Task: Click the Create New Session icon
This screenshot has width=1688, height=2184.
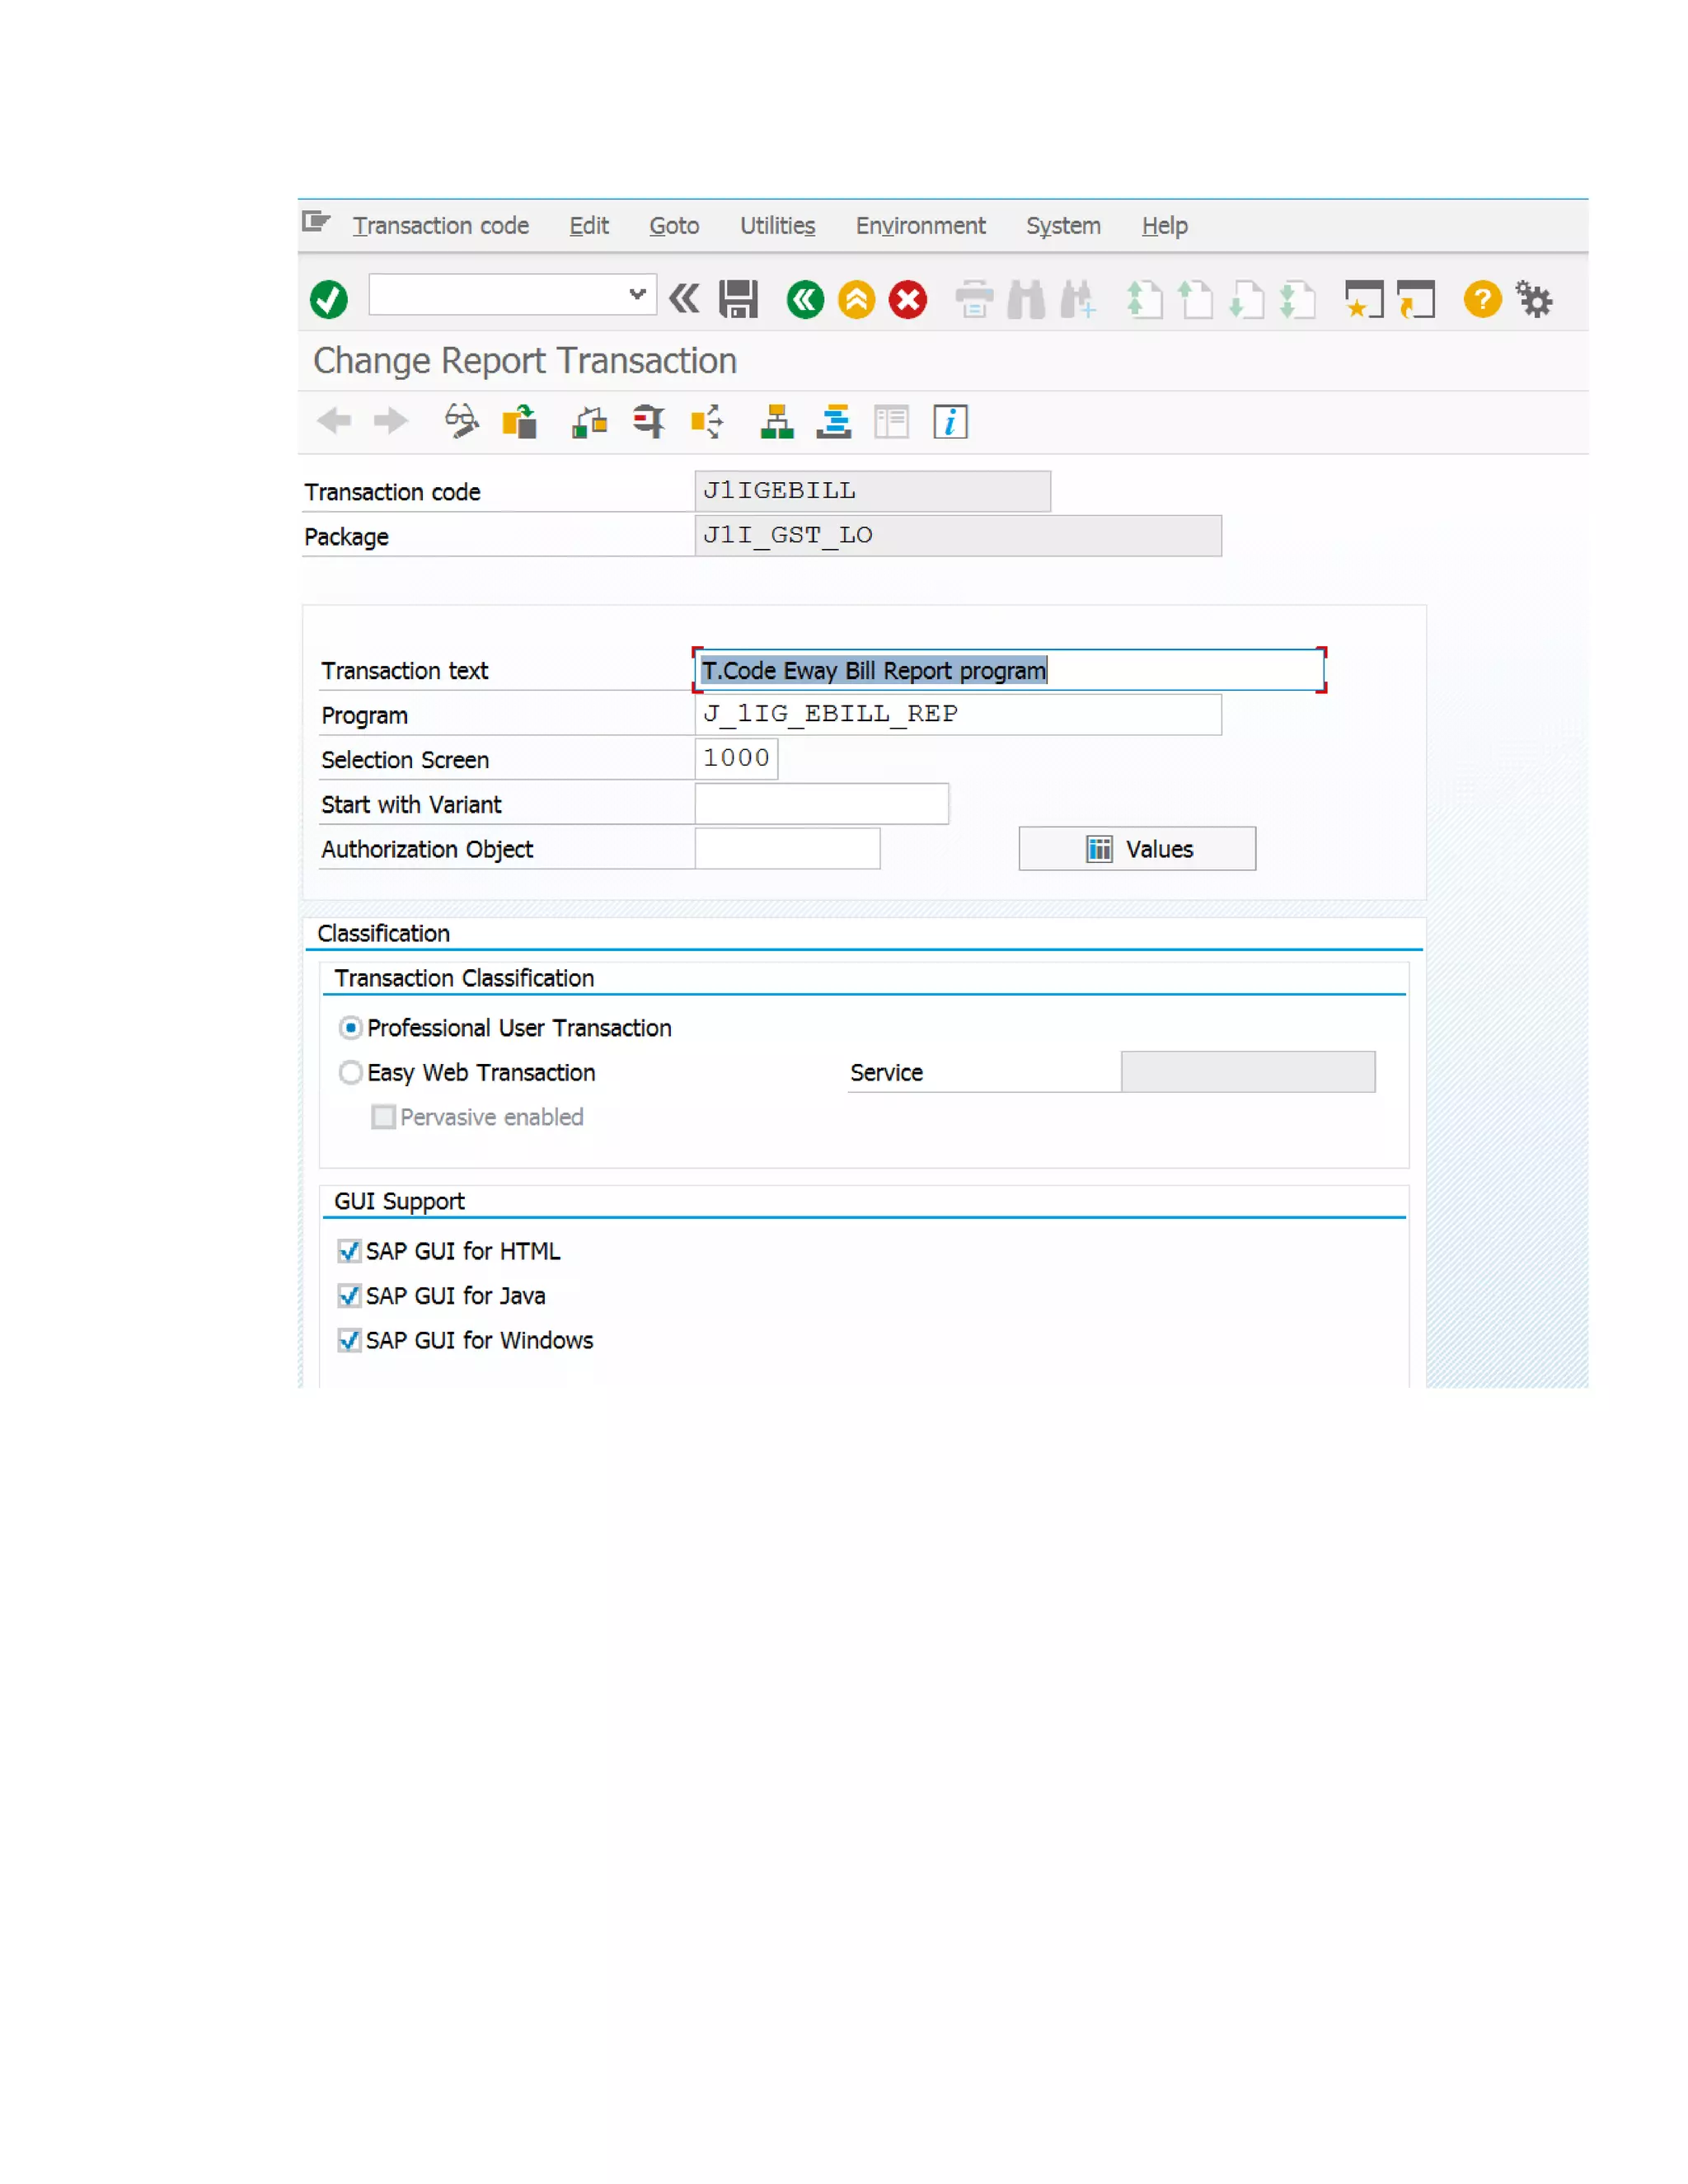Action: tap(1364, 299)
